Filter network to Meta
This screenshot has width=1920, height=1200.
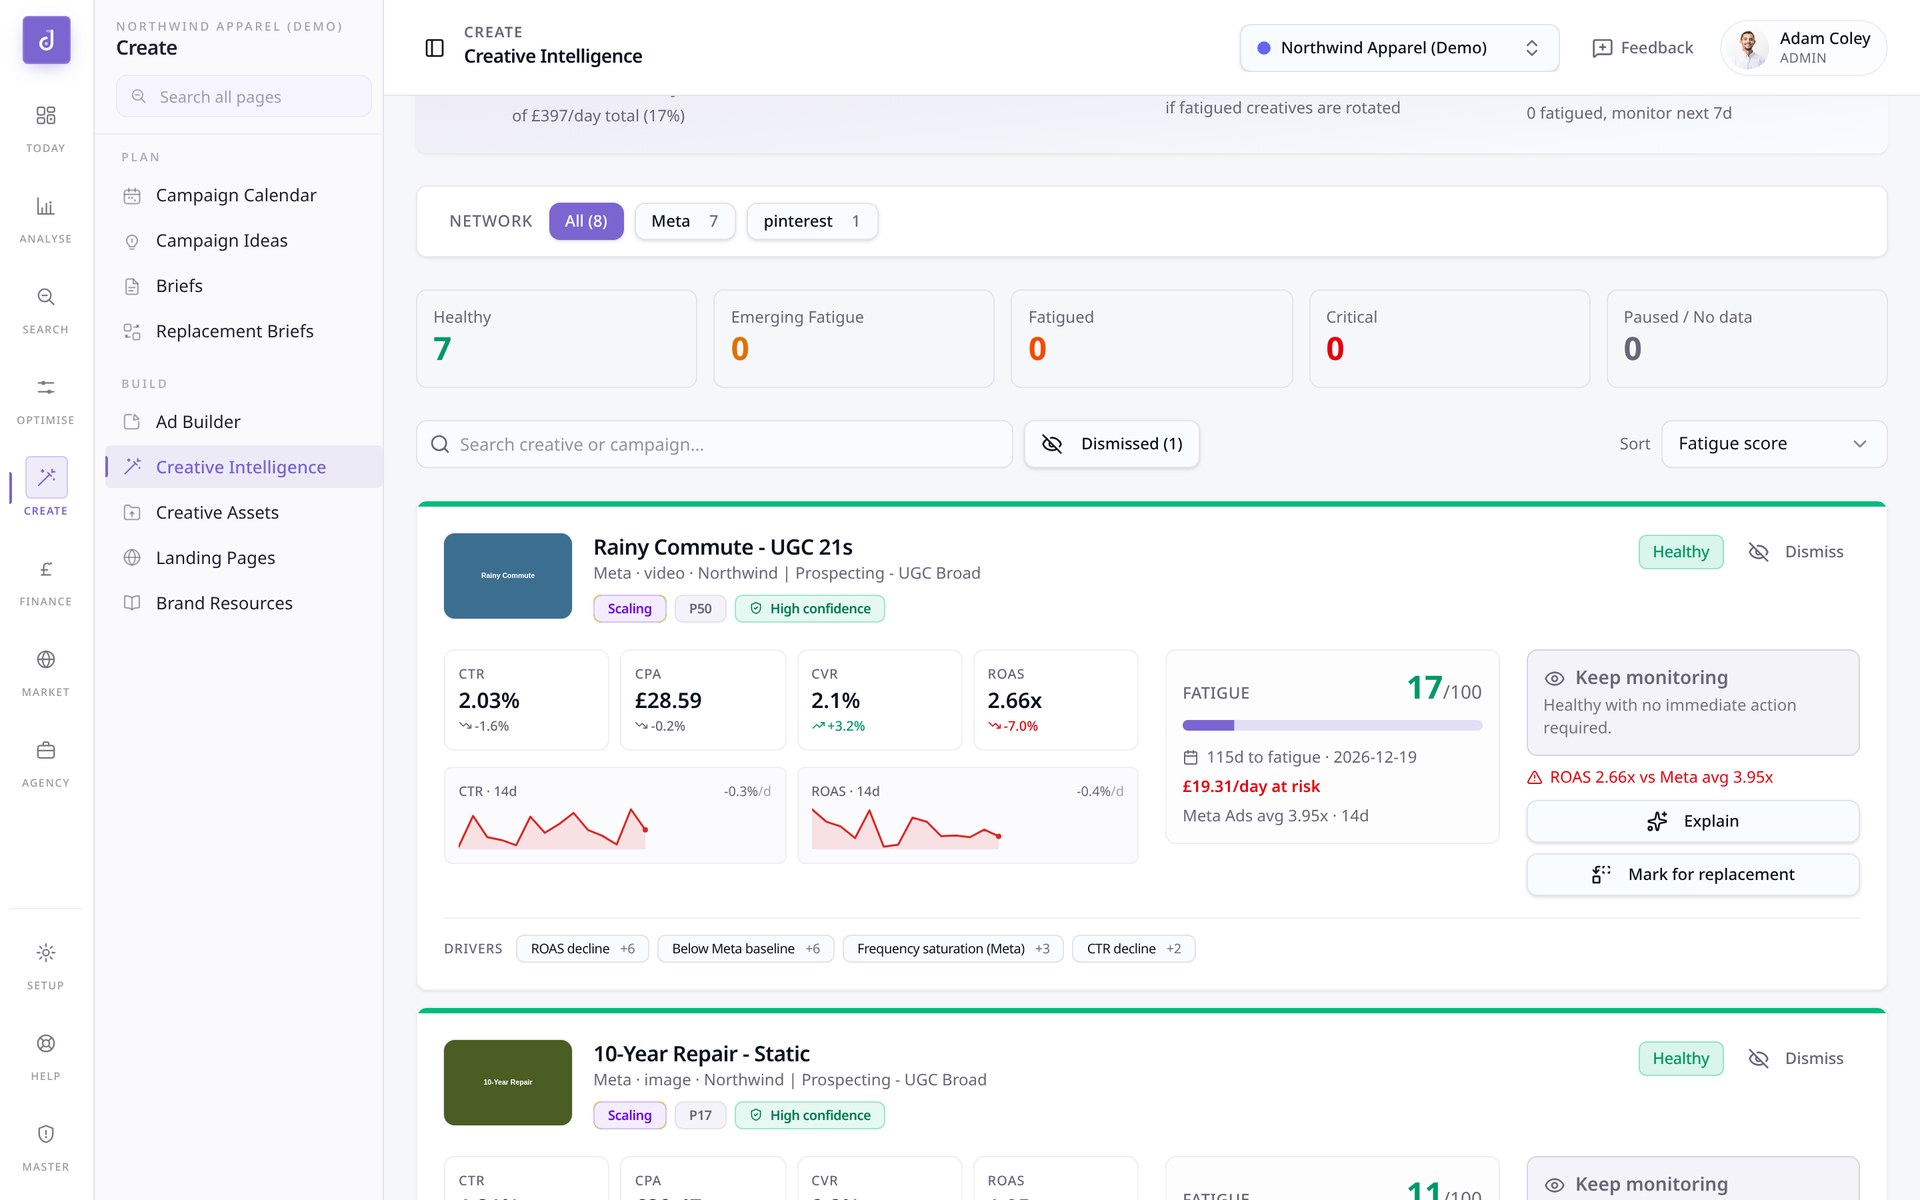point(685,222)
